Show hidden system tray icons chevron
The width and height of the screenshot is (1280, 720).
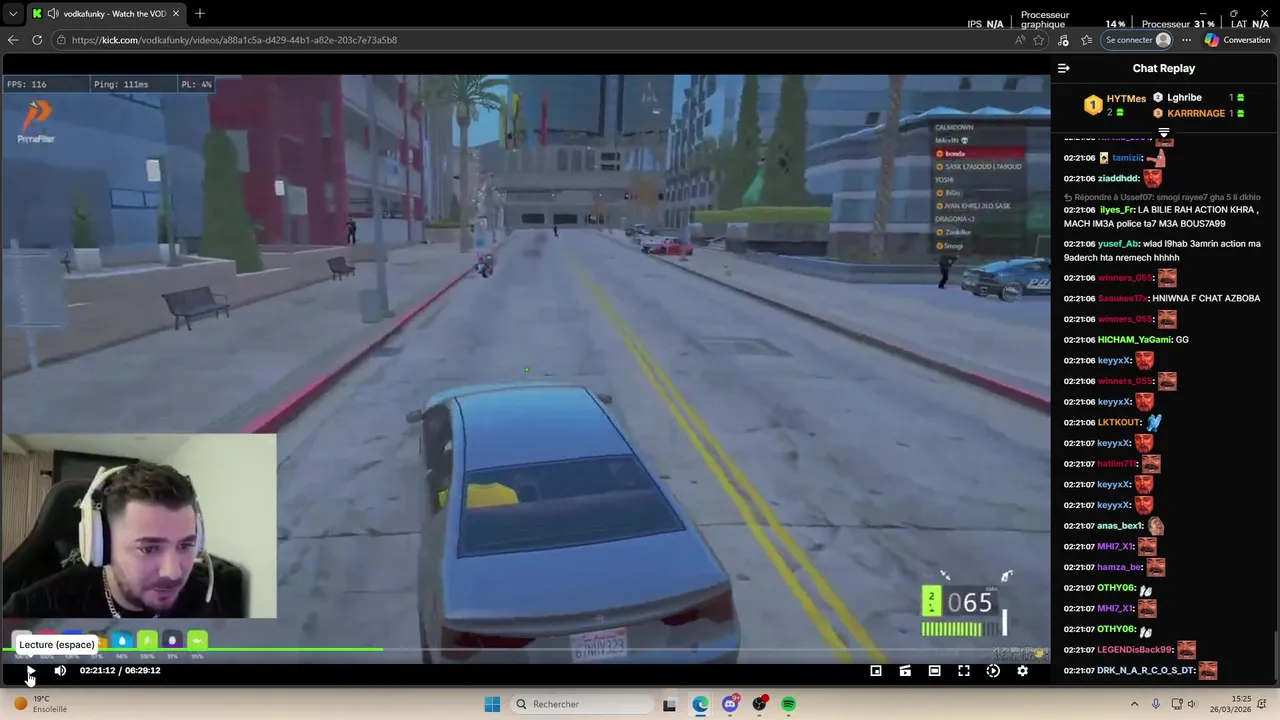tap(1134, 704)
